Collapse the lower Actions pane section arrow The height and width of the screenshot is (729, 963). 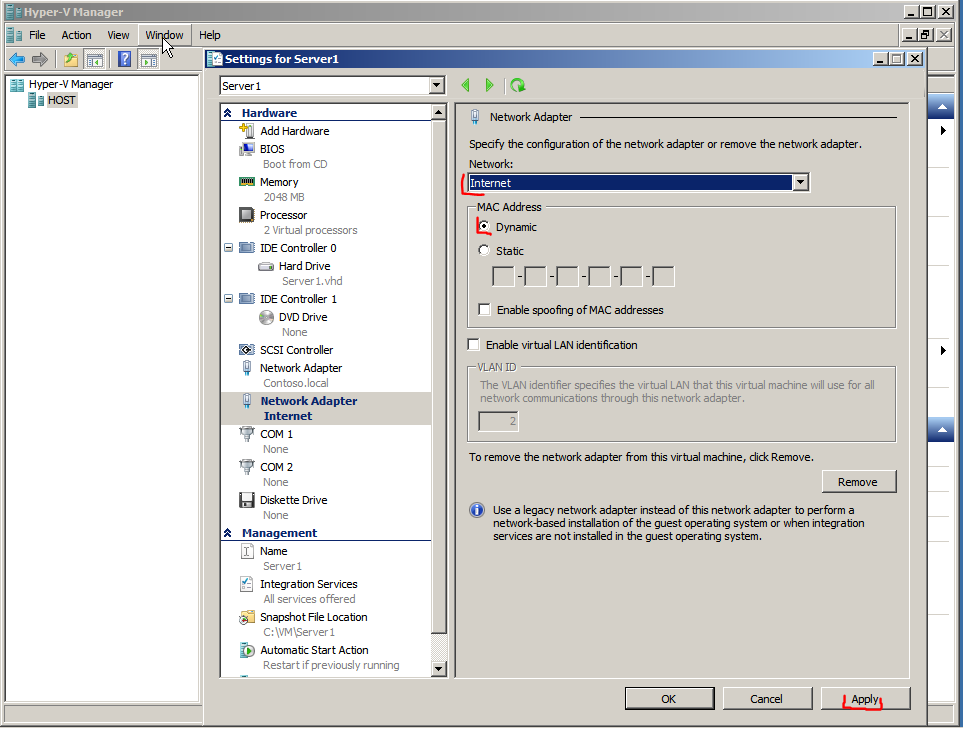coord(942,429)
